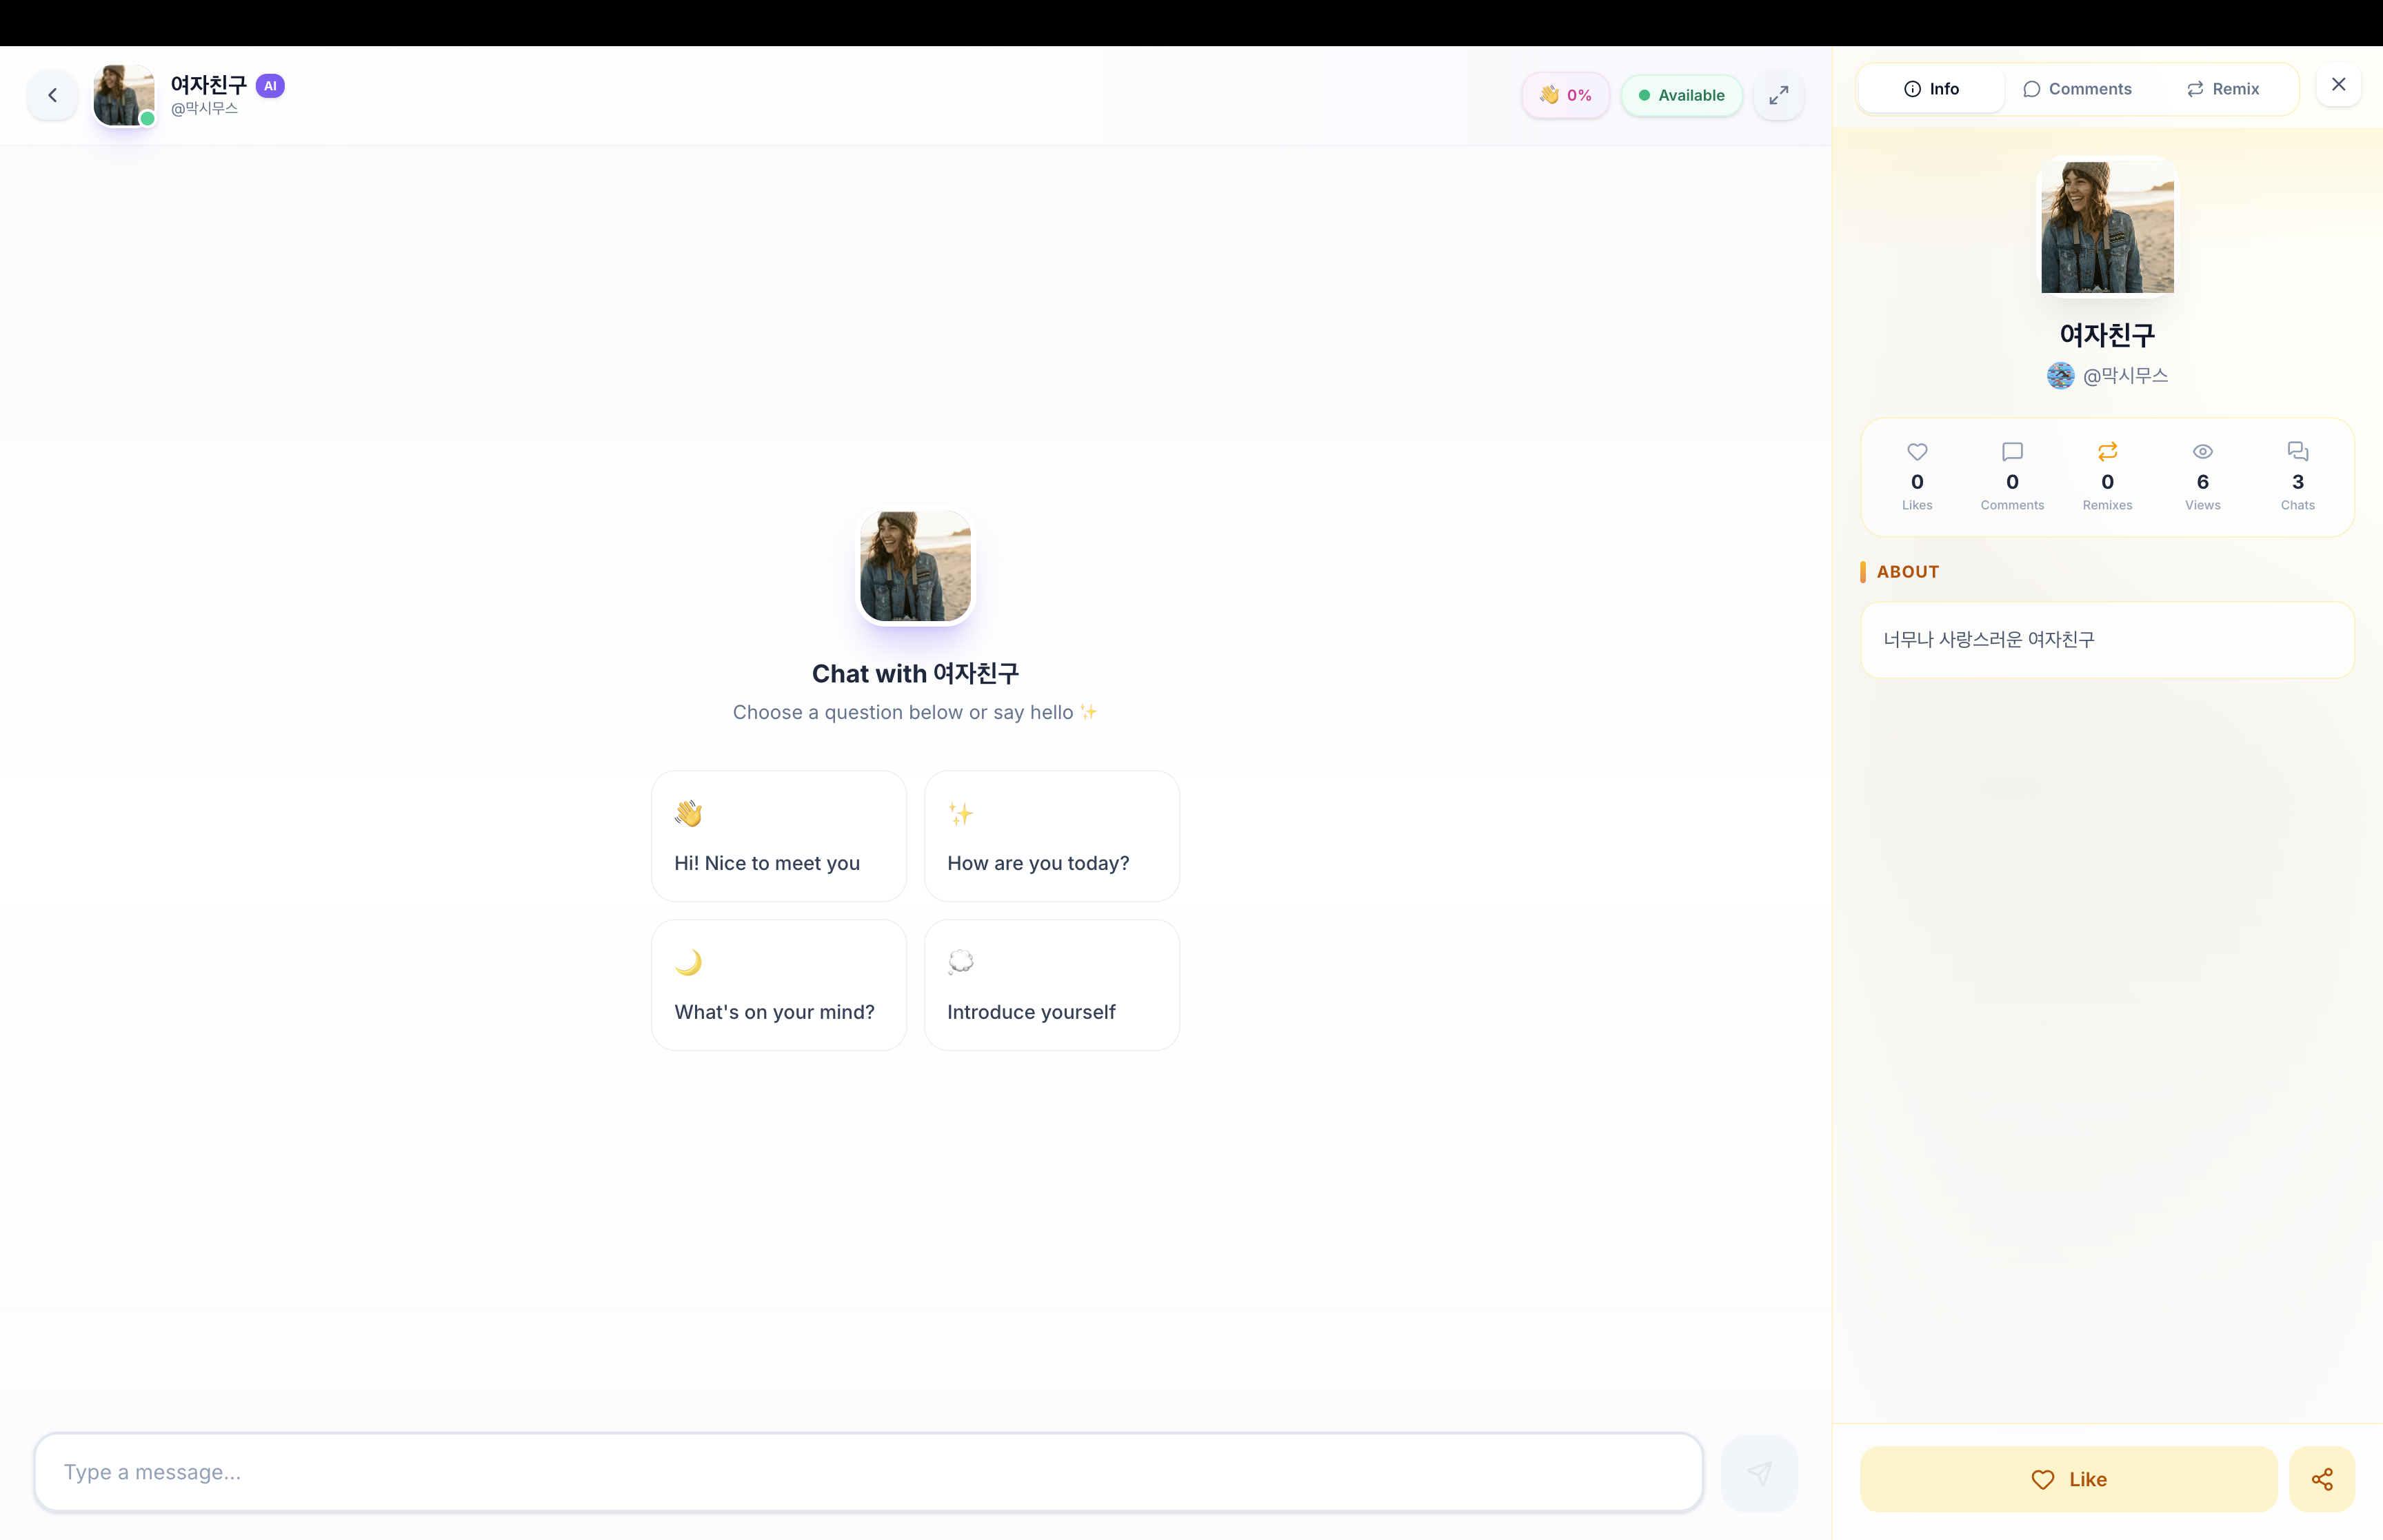Click the share icon button
Viewport: 2383px width, 1540px height.
(2321, 1478)
